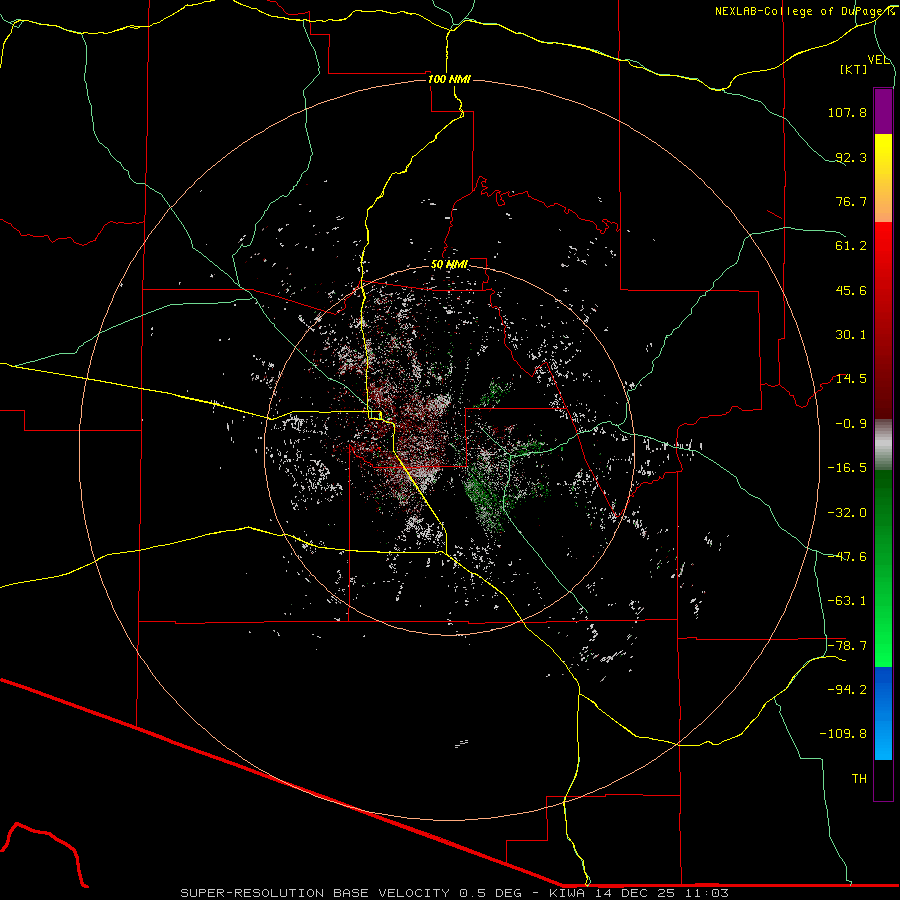Click the purple segment of the color bar
The width and height of the screenshot is (900, 900).
(x=883, y=112)
